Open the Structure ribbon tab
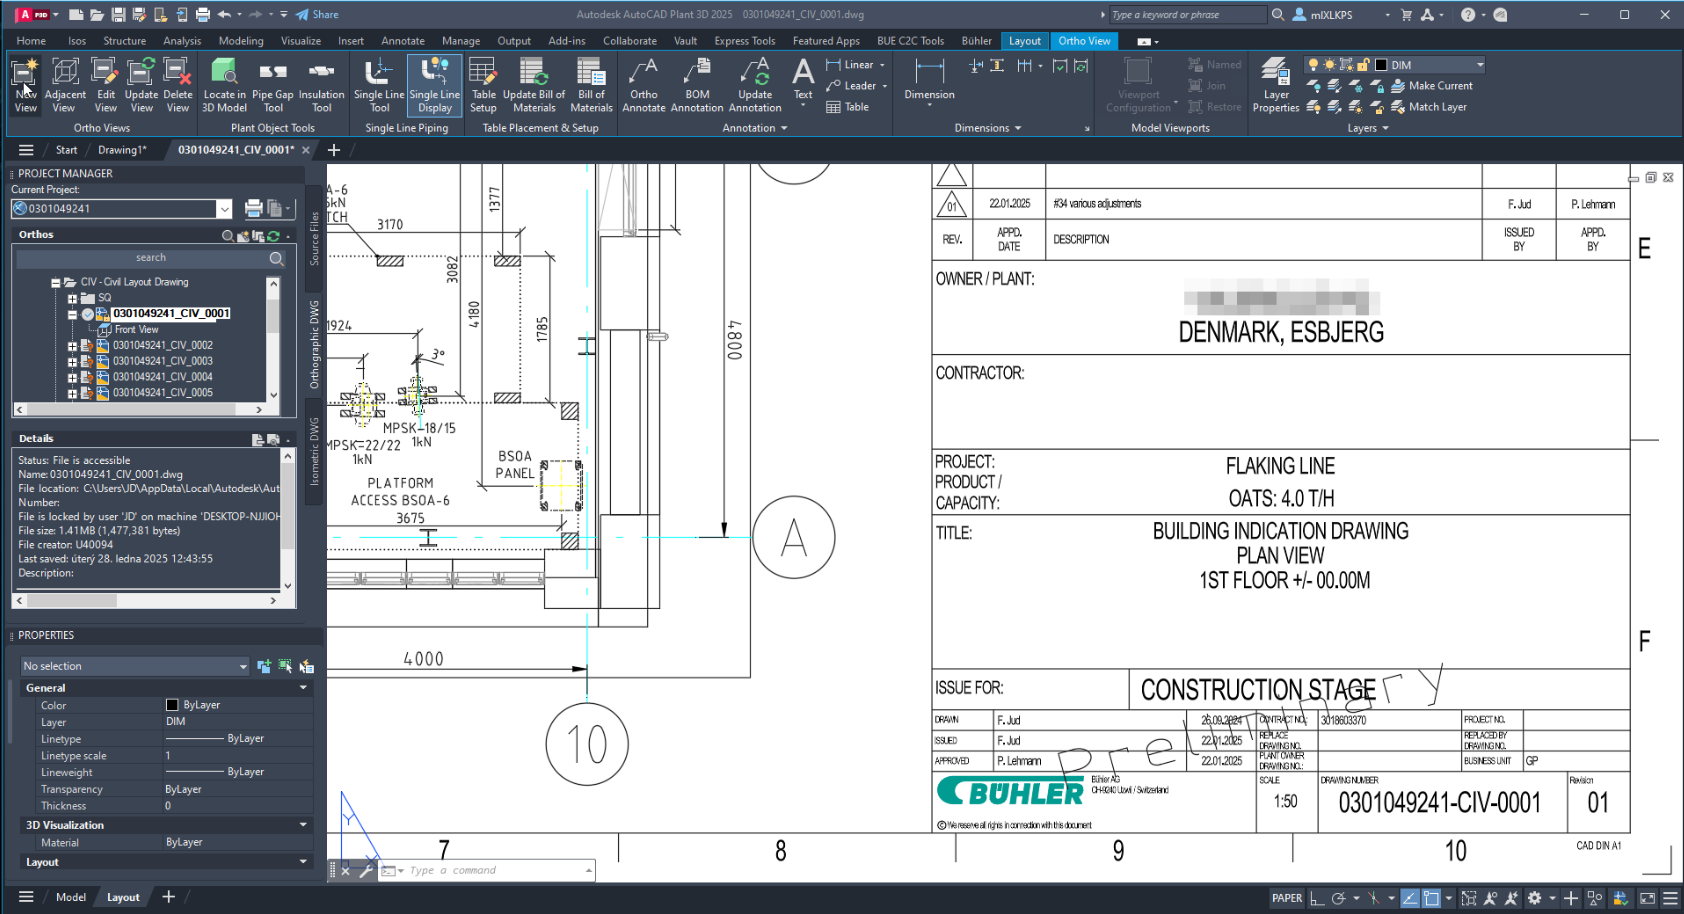The width and height of the screenshot is (1684, 914). pos(124,41)
